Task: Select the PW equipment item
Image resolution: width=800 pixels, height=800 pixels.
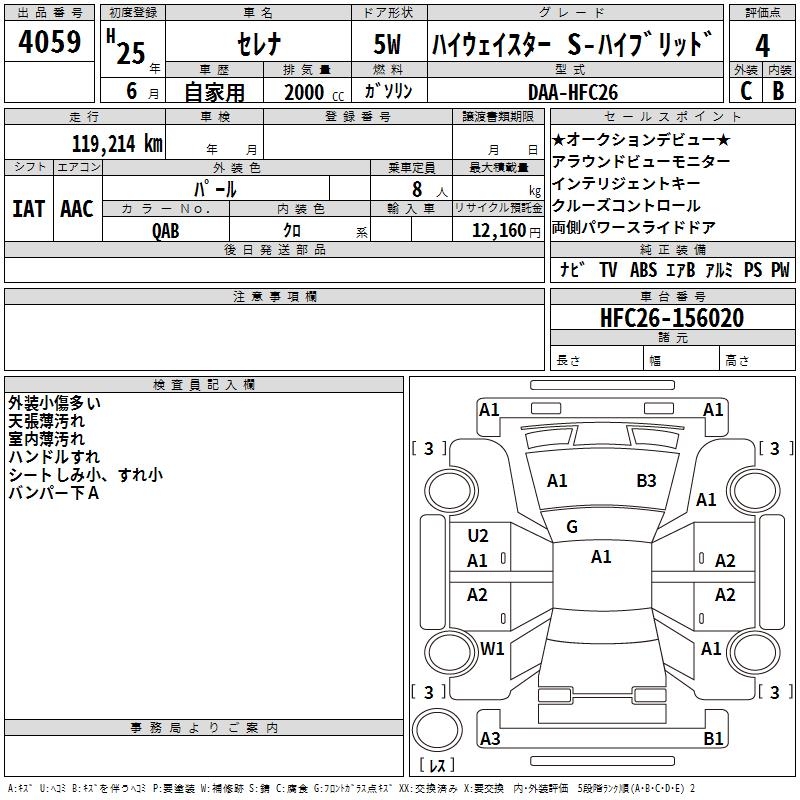Action: [780, 270]
